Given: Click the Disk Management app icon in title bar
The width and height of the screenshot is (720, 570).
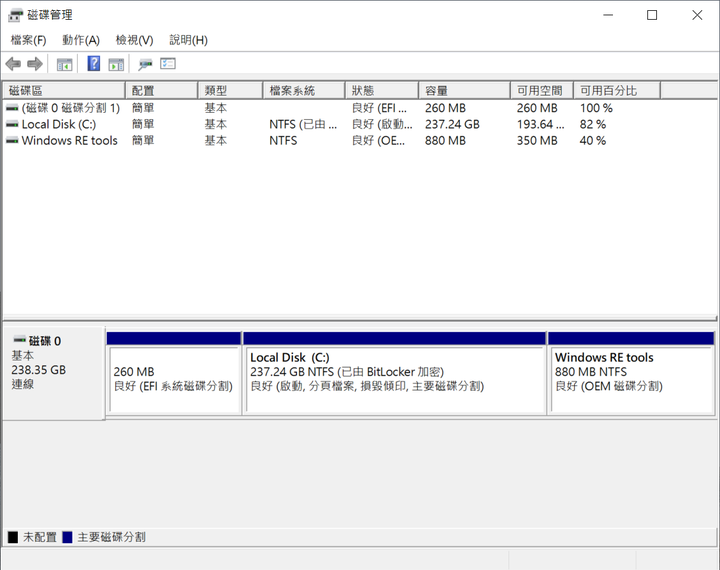Looking at the screenshot, I should coord(15,15).
